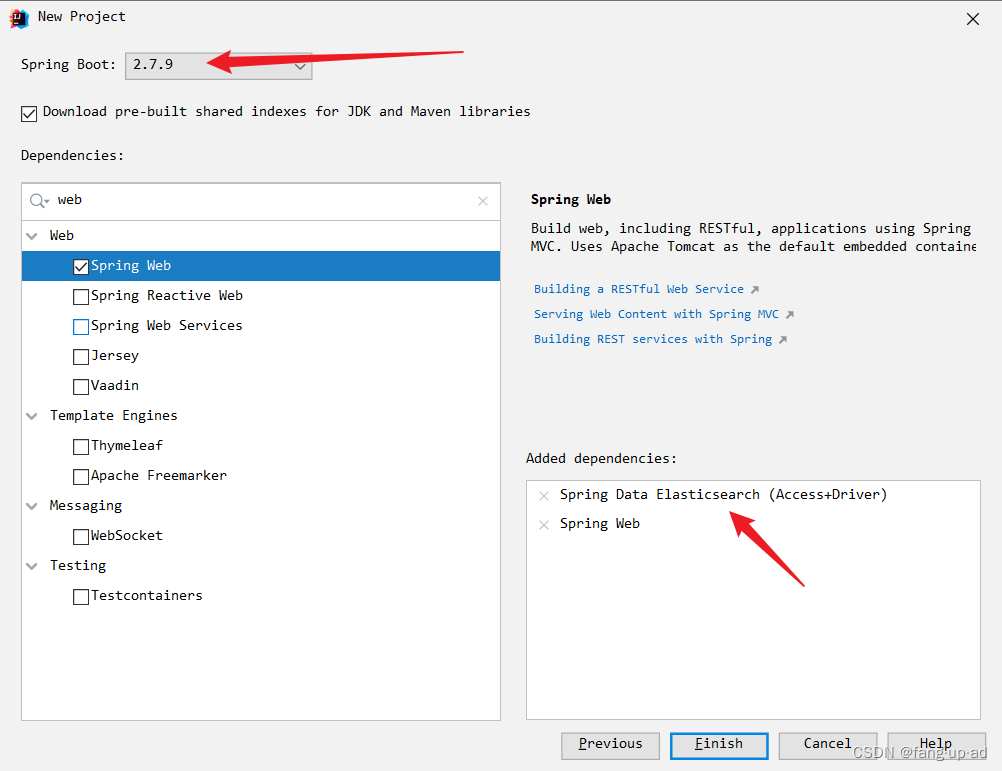
Task: Select the WebSocket row label
Action: point(127,536)
